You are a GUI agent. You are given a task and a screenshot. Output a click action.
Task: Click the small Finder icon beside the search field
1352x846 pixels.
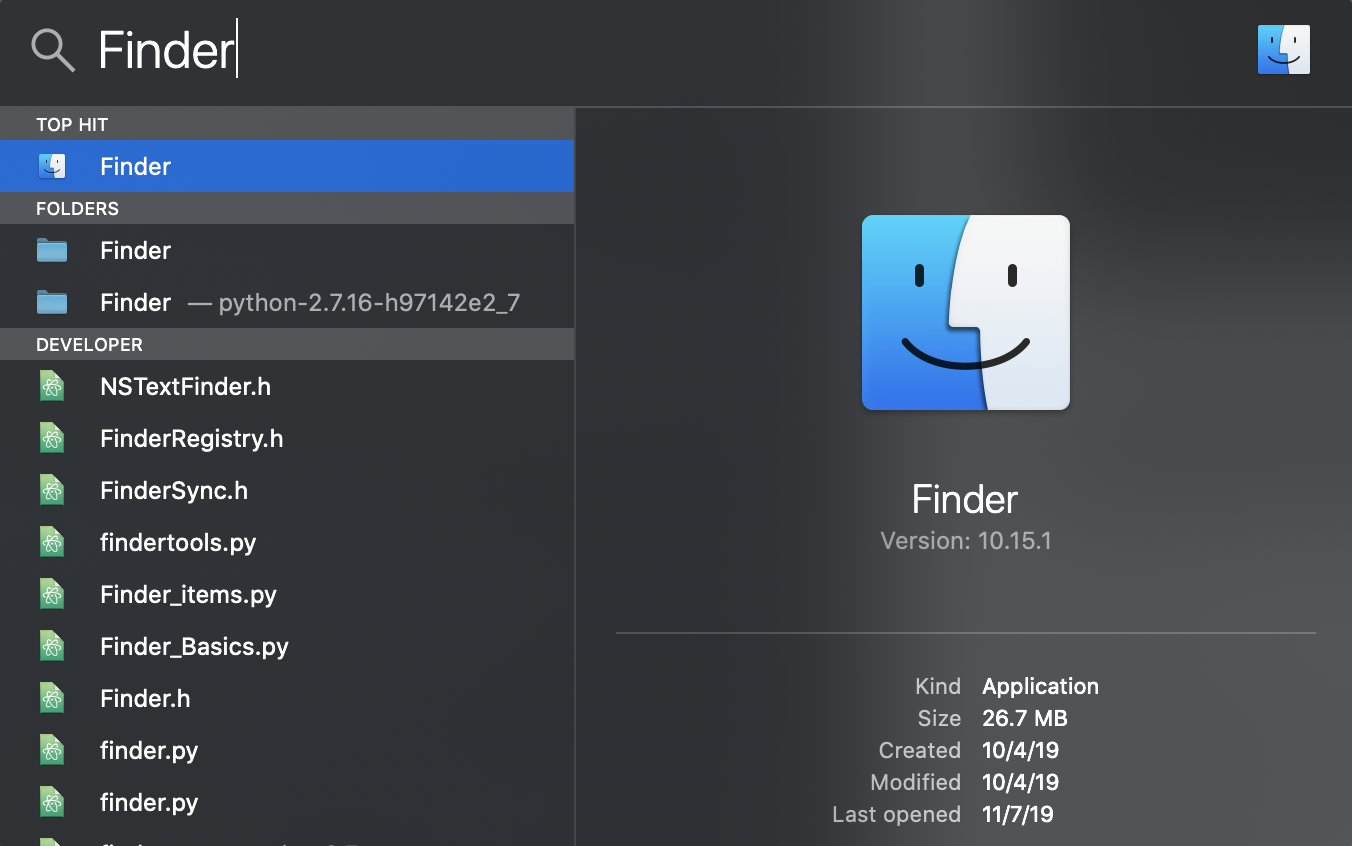click(1283, 50)
